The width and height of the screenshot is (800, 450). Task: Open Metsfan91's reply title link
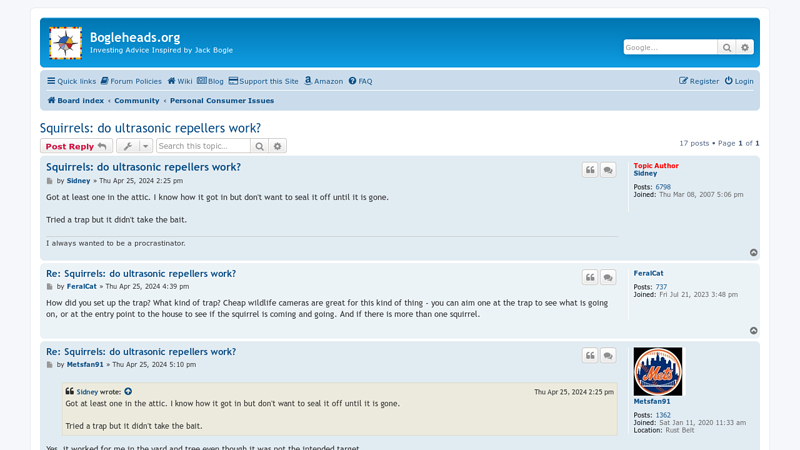point(141,352)
